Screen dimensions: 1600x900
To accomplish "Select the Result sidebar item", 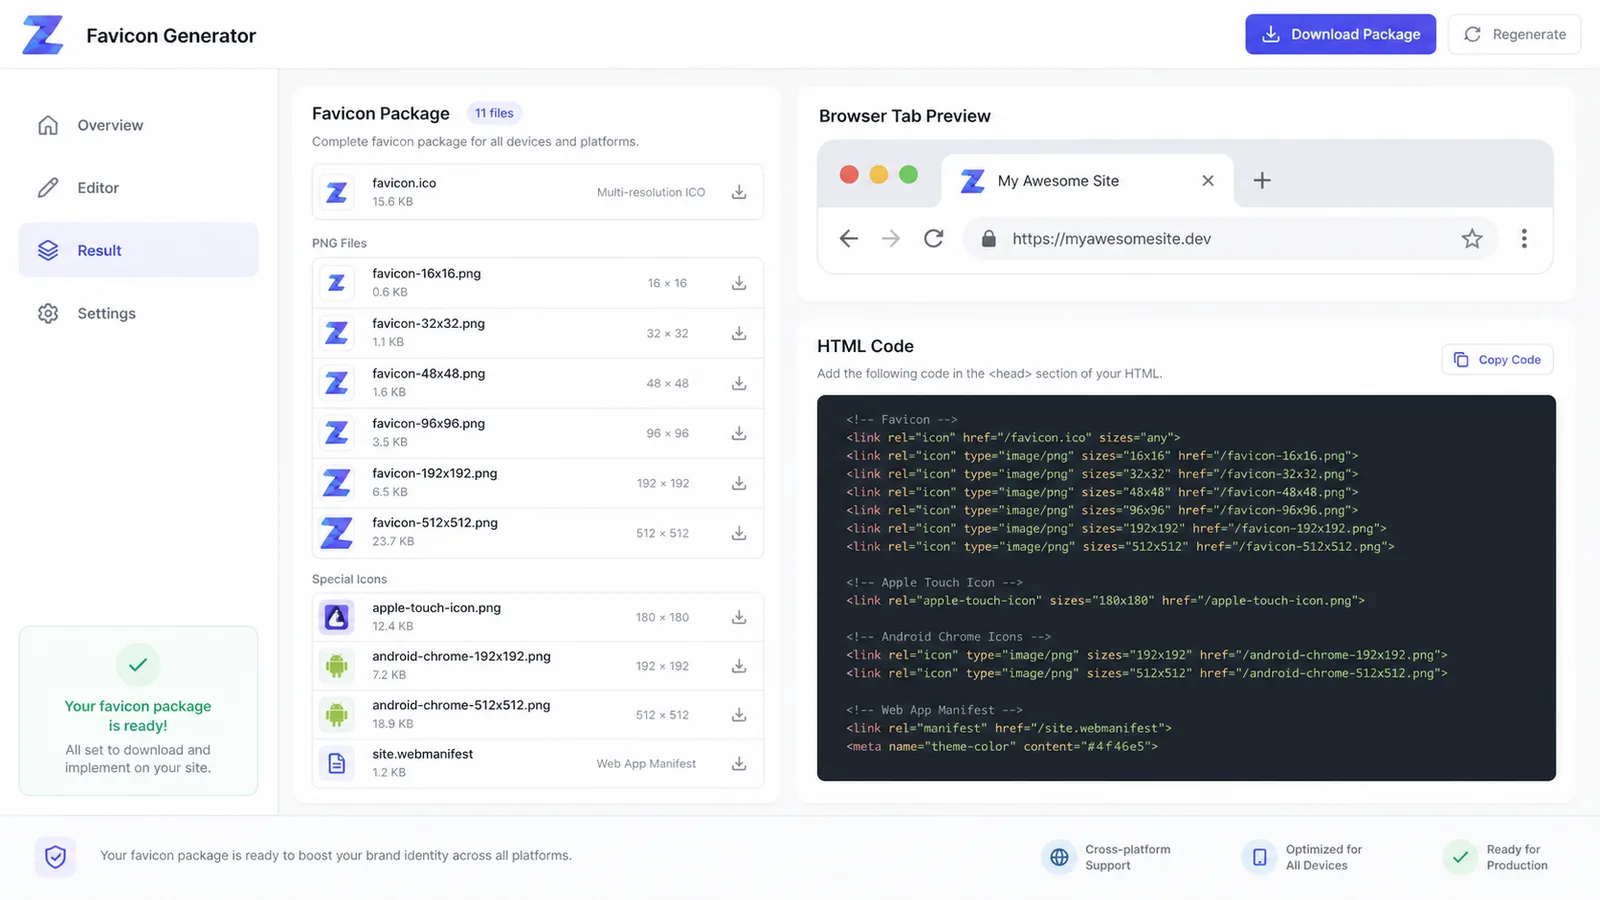I will (x=138, y=250).
